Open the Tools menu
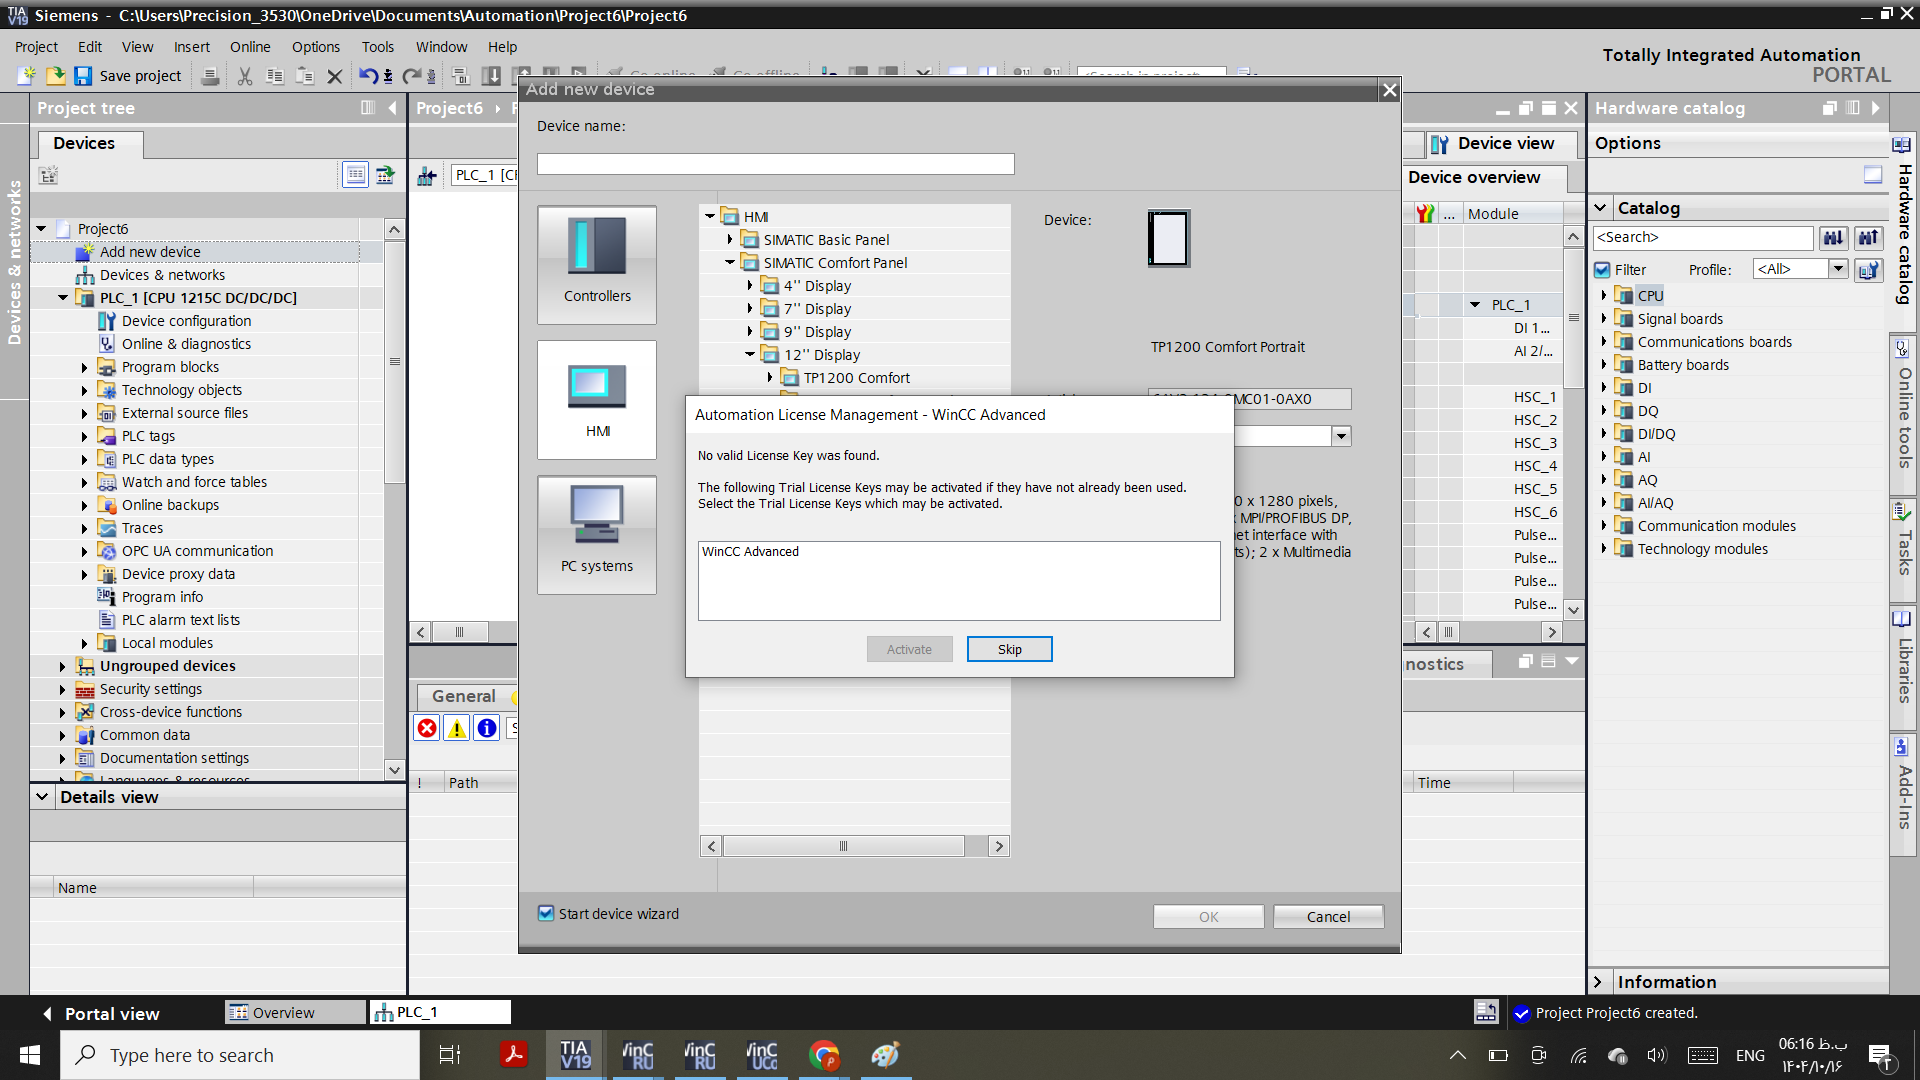Screen dimensions: 1920x1080 point(378,47)
